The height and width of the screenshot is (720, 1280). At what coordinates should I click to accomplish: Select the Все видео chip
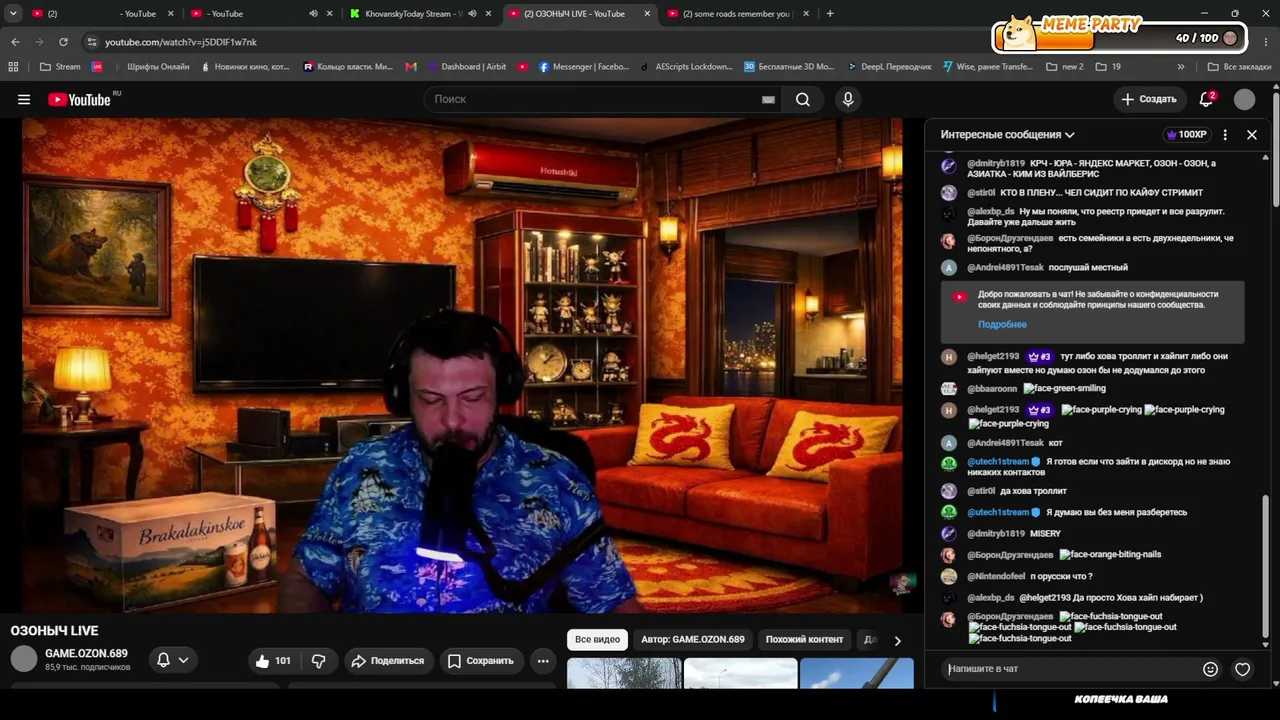(x=597, y=639)
